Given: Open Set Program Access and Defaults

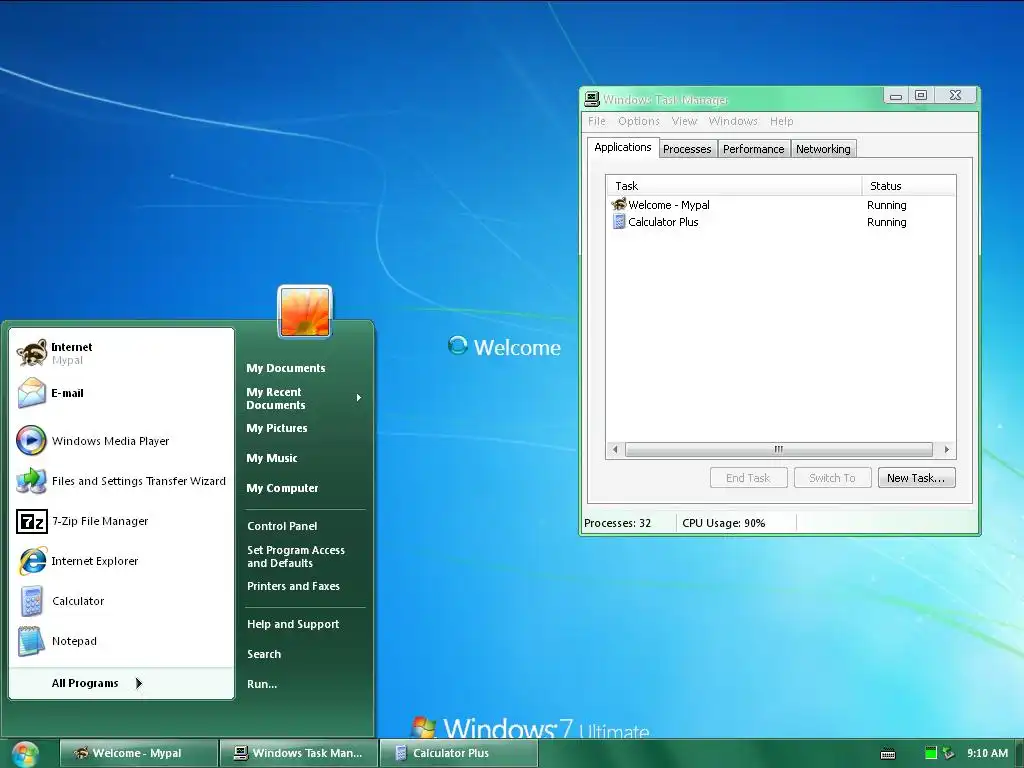Looking at the screenshot, I should point(296,556).
